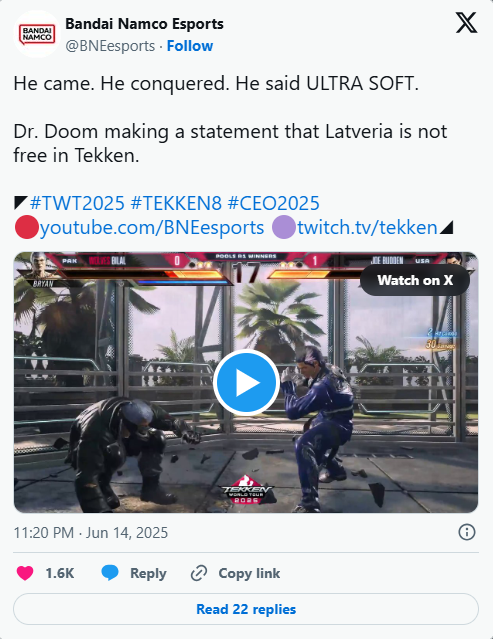Click the Copy link label

pyautogui.click(x=249, y=573)
